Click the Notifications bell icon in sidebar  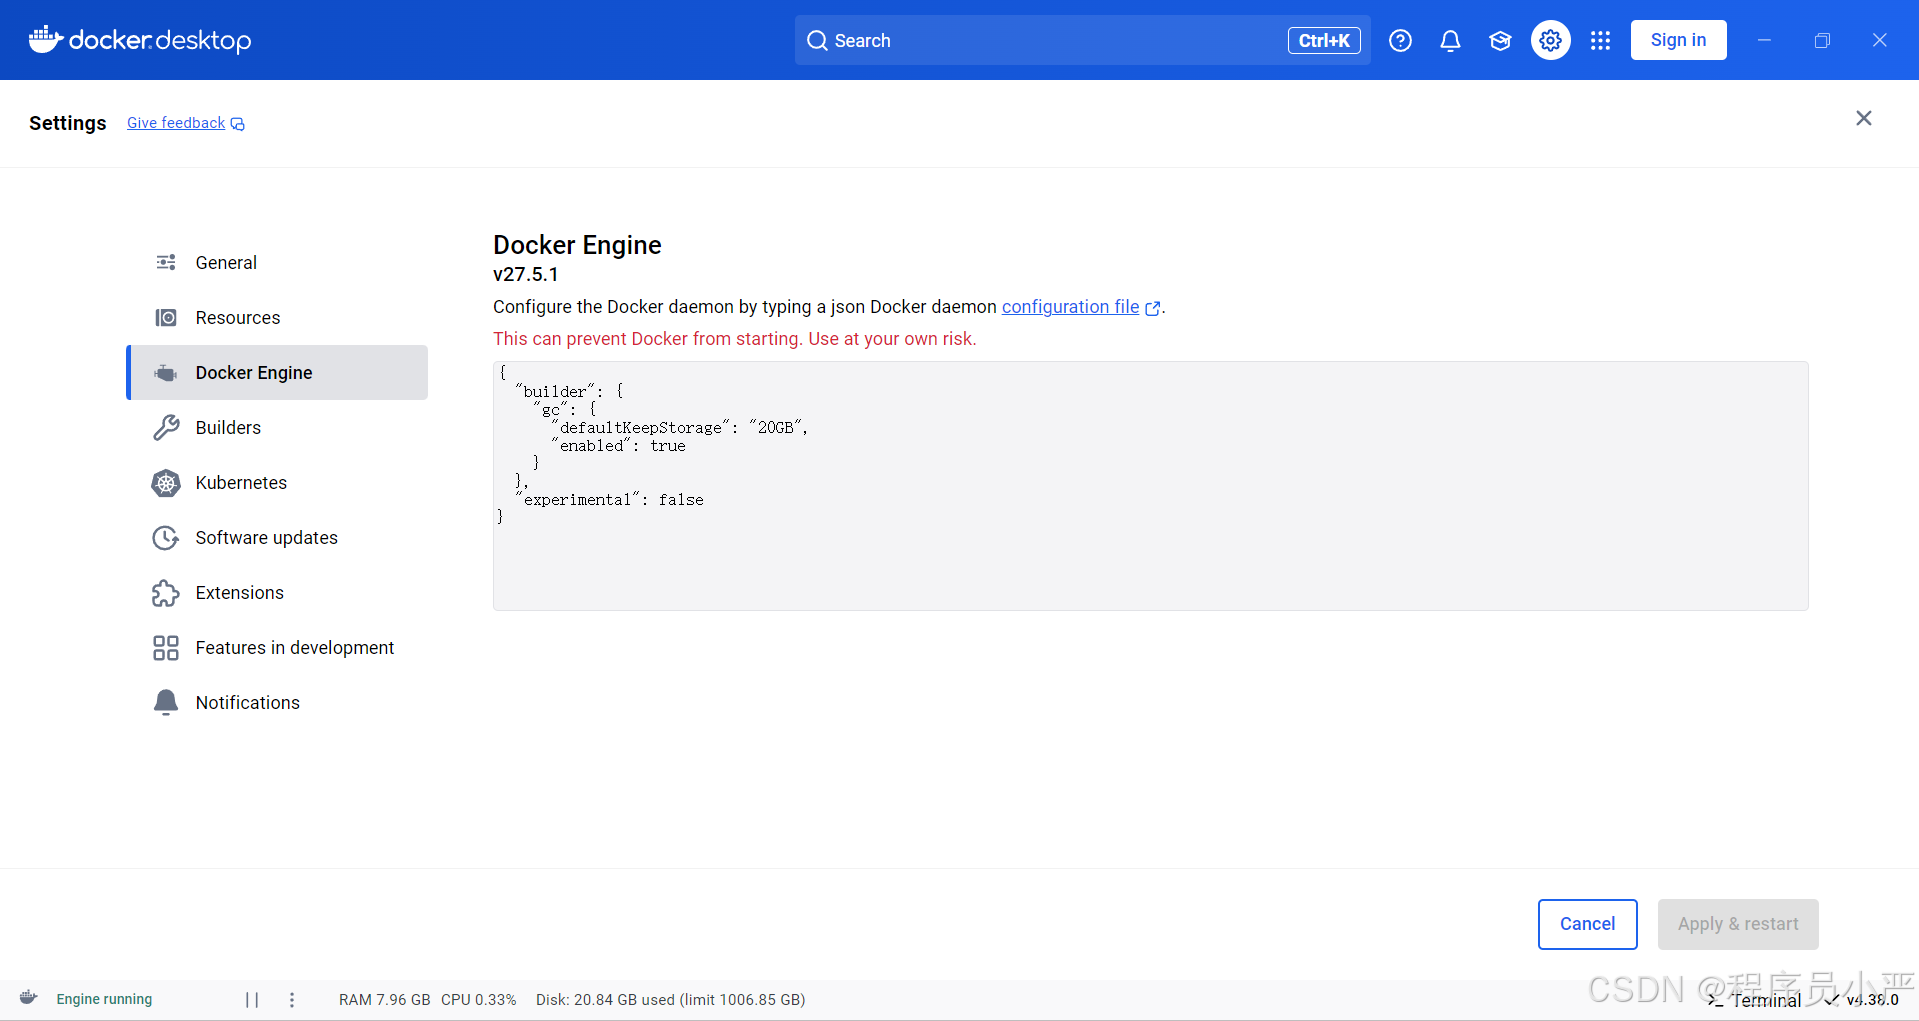166,702
